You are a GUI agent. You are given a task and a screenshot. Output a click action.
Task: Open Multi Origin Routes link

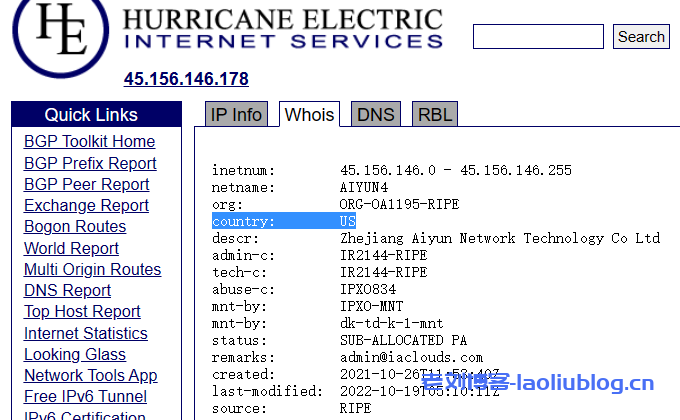click(x=92, y=269)
